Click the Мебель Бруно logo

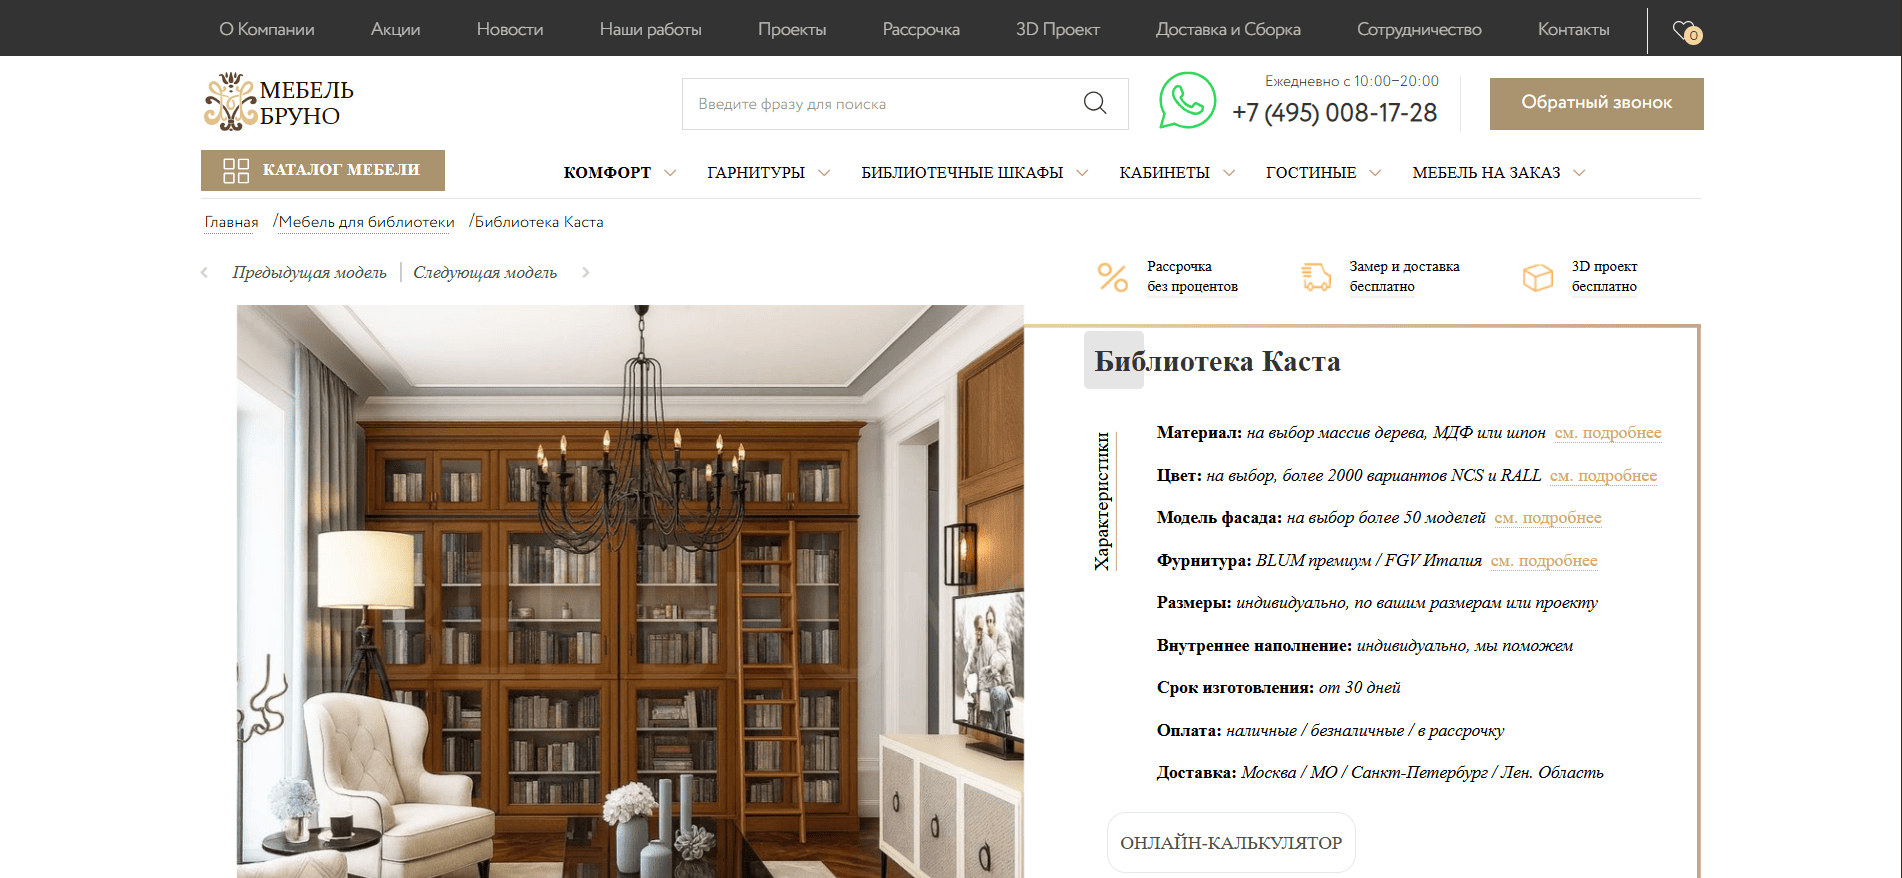point(279,103)
